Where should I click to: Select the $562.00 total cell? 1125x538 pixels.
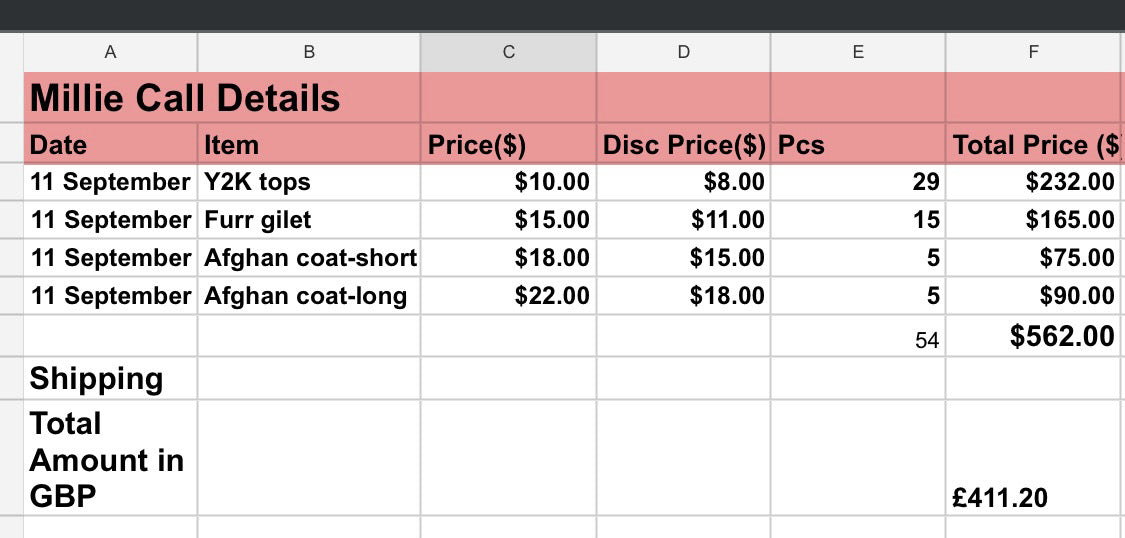tap(1033, 336)
